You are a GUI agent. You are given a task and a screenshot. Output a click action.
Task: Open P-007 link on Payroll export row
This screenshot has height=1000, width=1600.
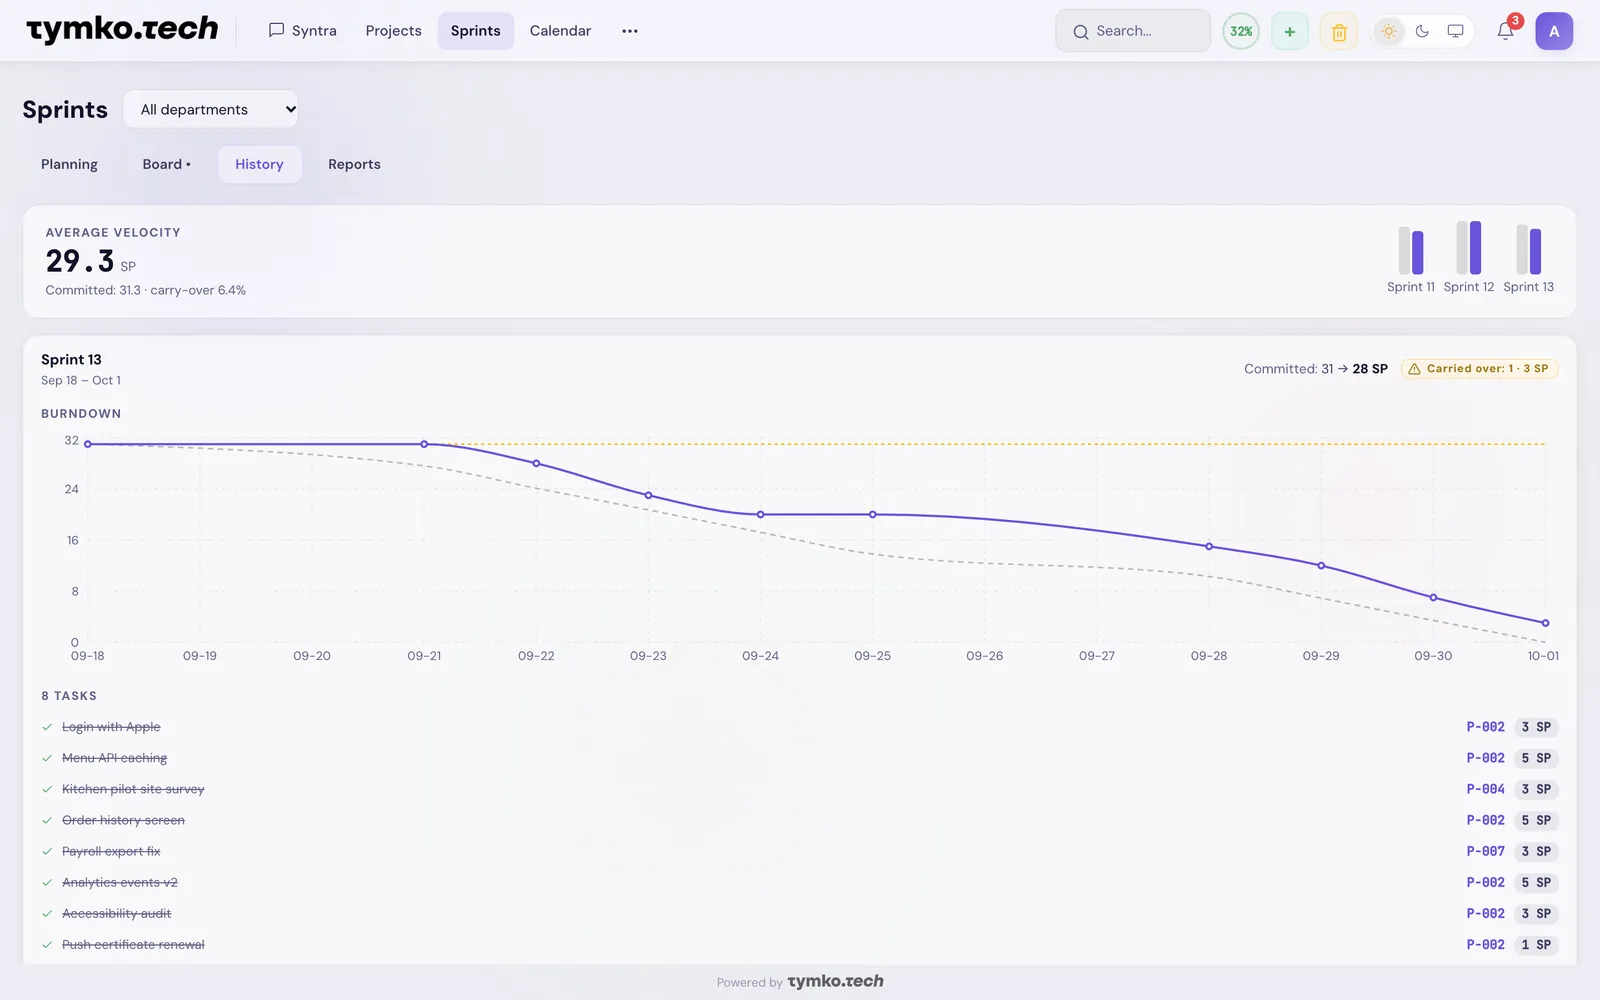click(1485, 851)
